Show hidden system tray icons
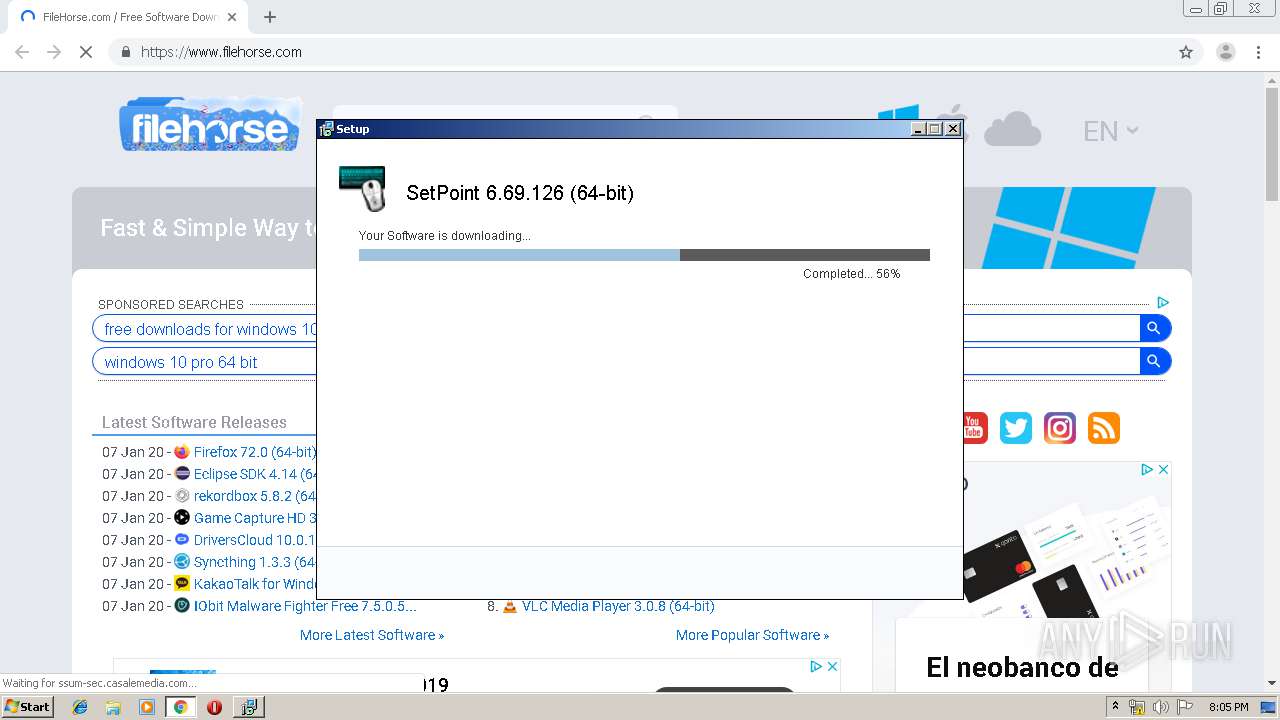 (1116, 706)
